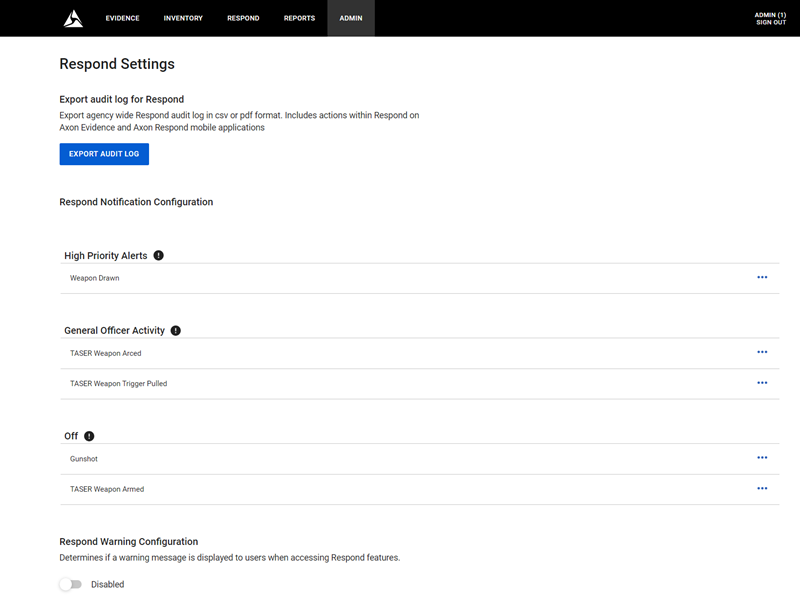Viewport: 800px width, 608px height.
Task: Open the High Priority Alerts info icon
Action: click(x=159, y=256)
